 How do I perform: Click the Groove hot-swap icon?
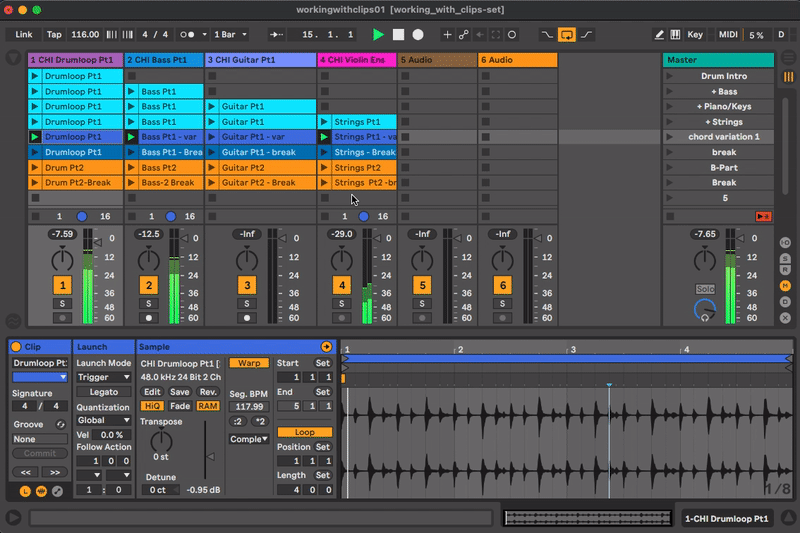[x=61, y=424]
